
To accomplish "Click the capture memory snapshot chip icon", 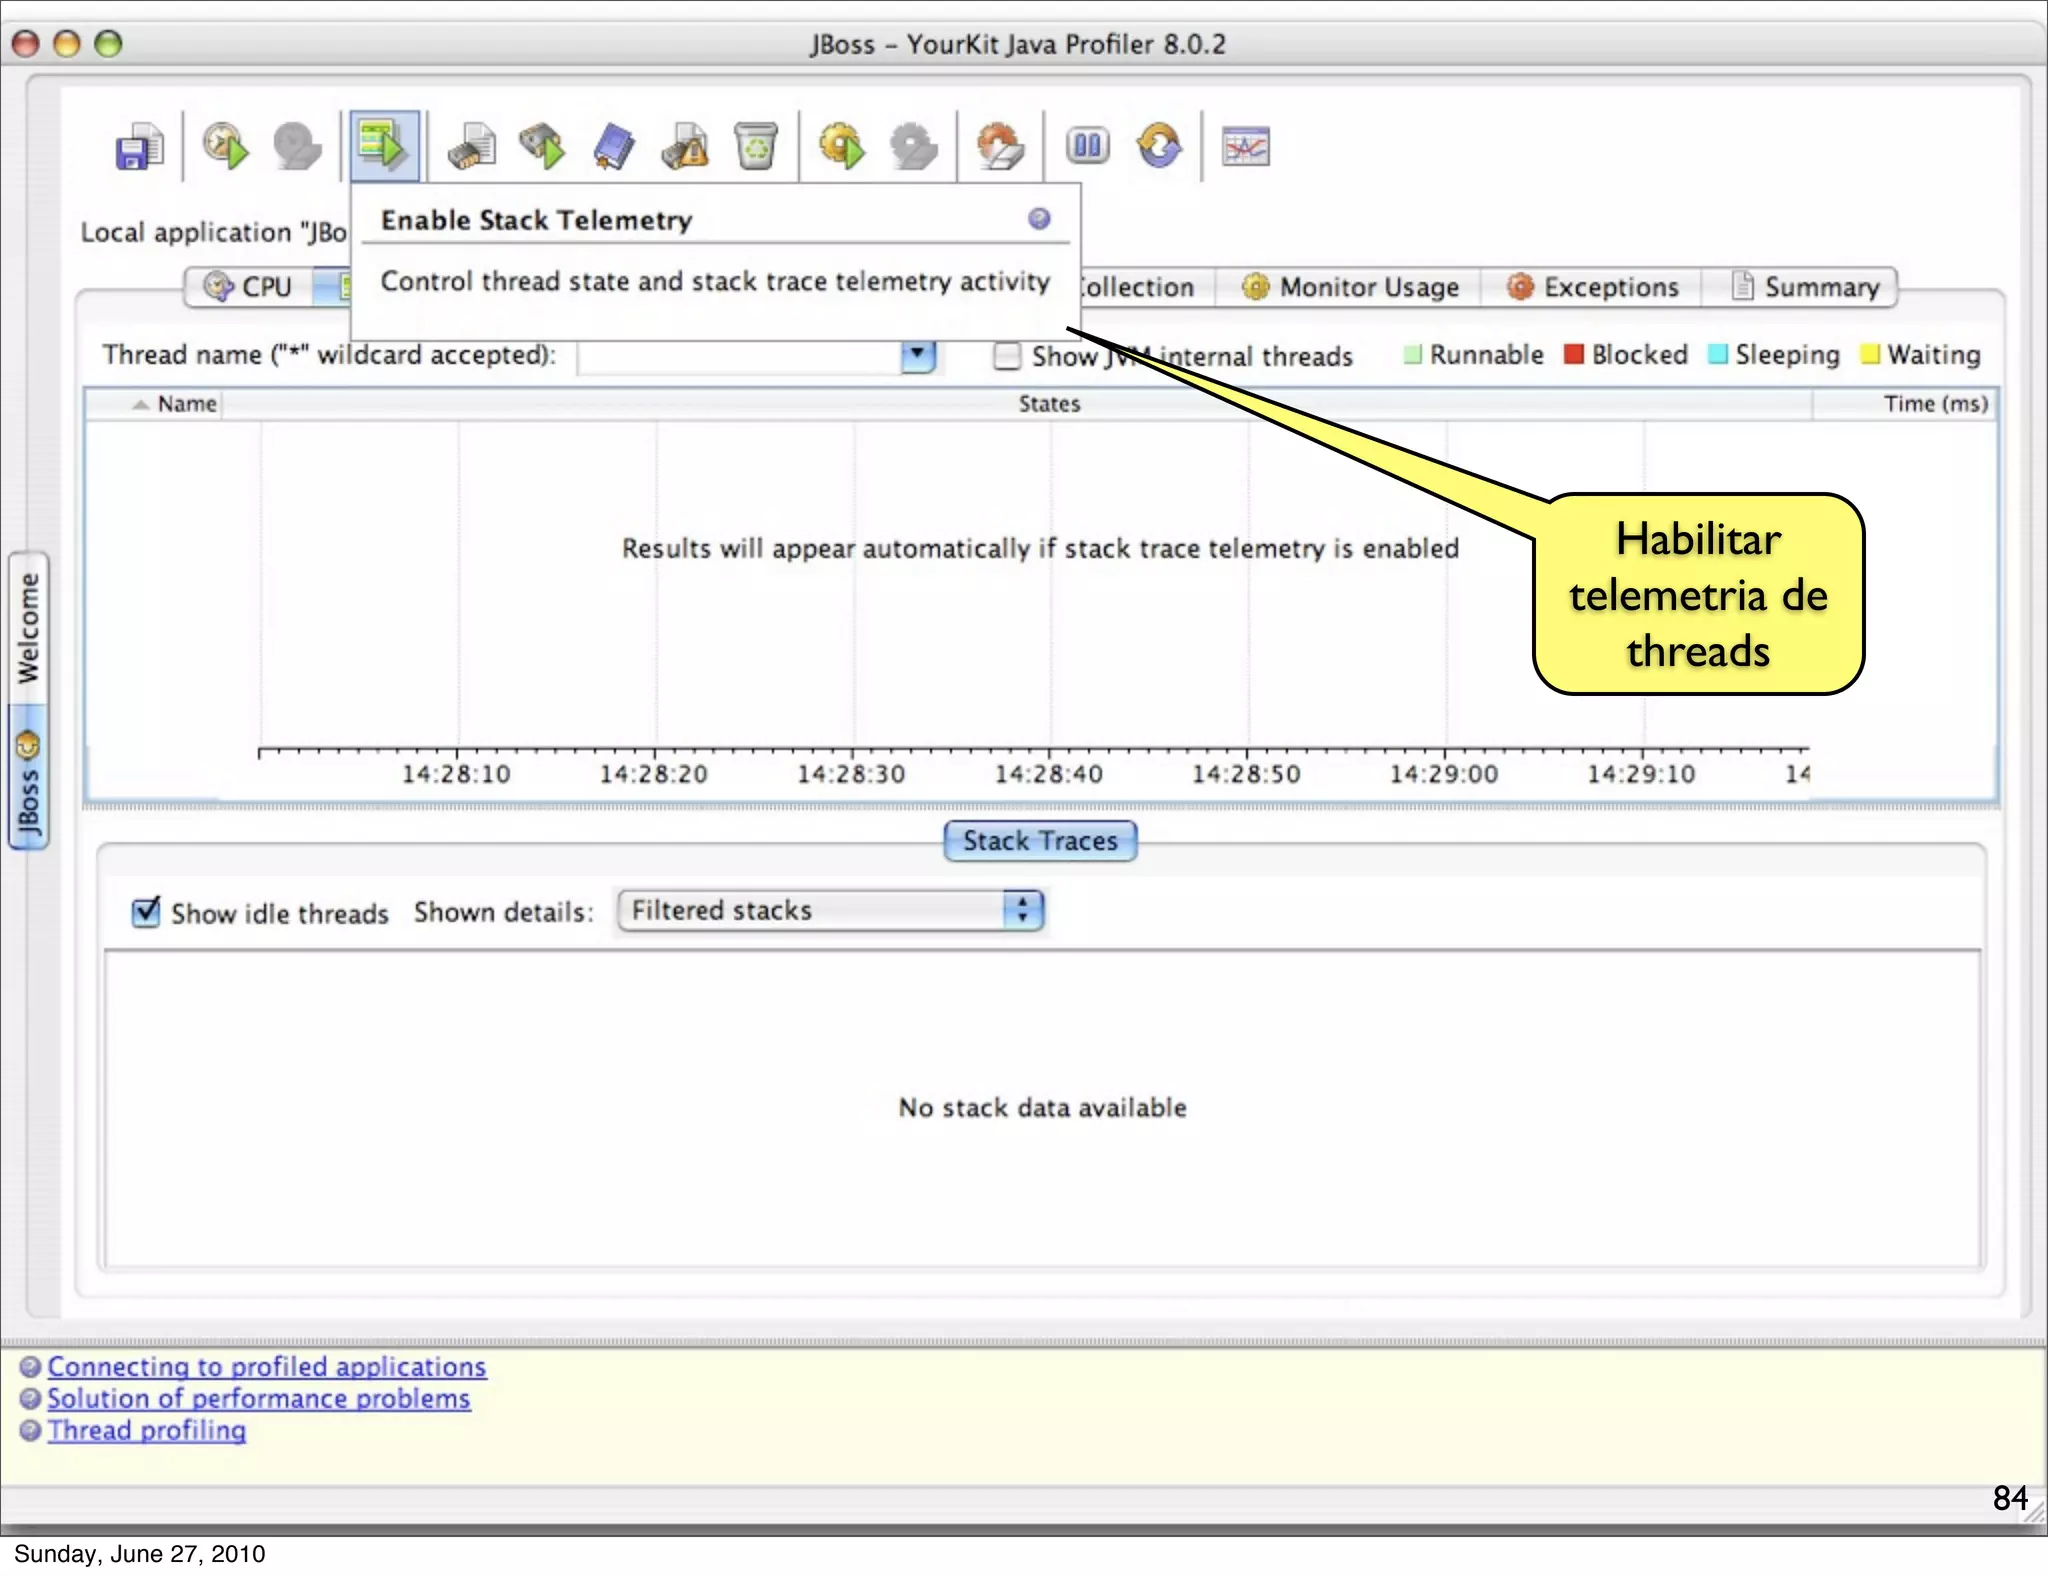I will pyautogui.click(x=471, y=148).
